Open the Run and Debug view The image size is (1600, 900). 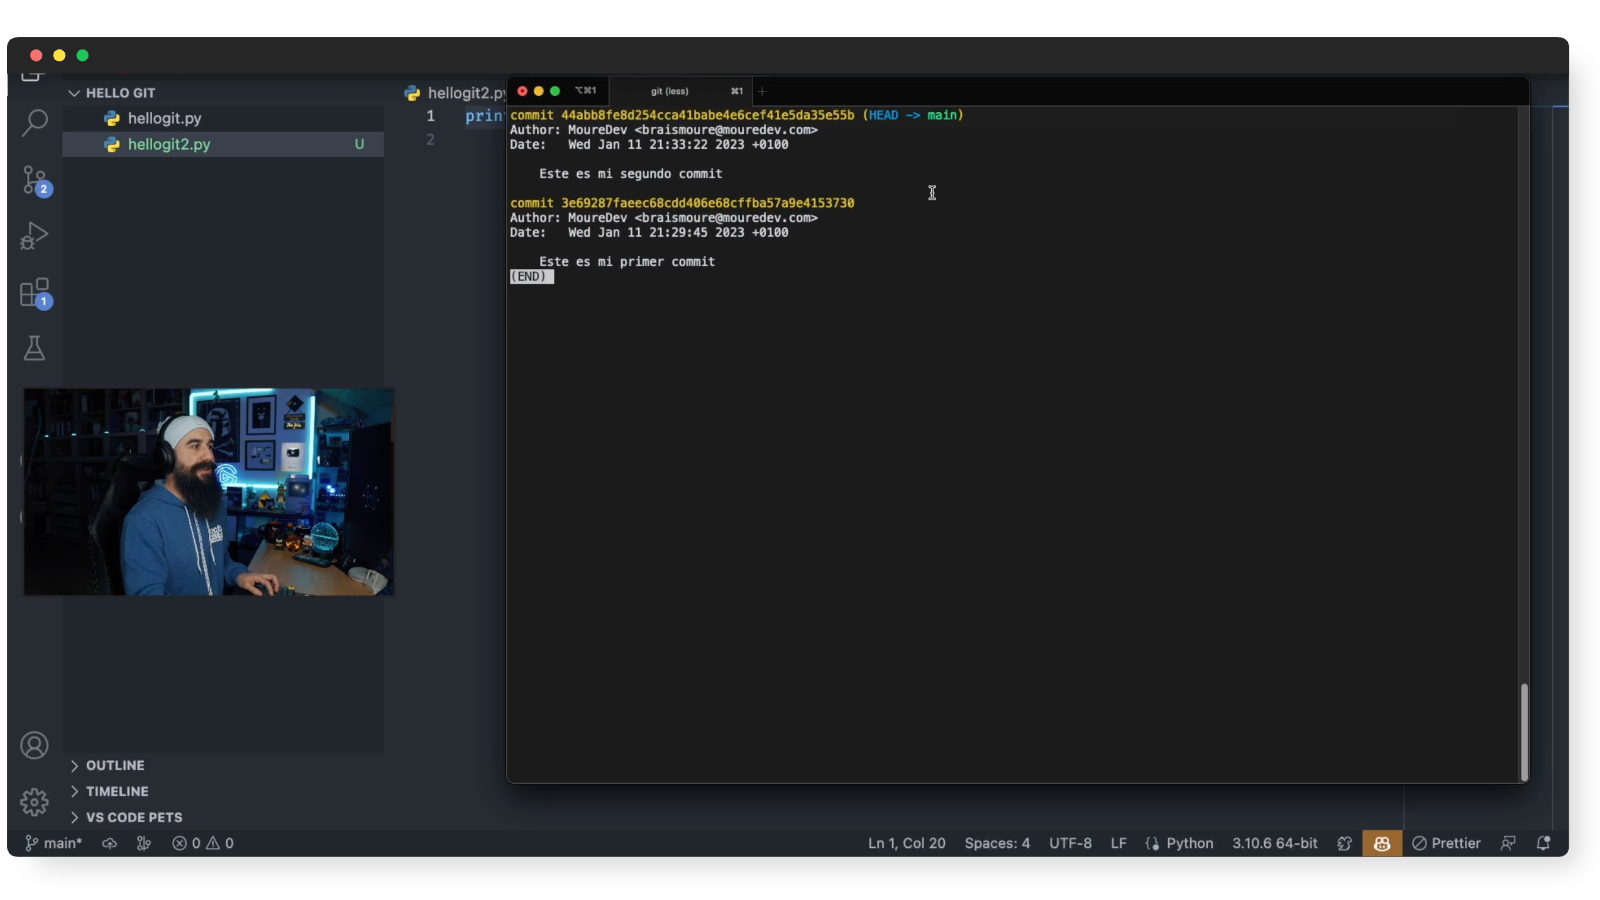tap(34, 236)
